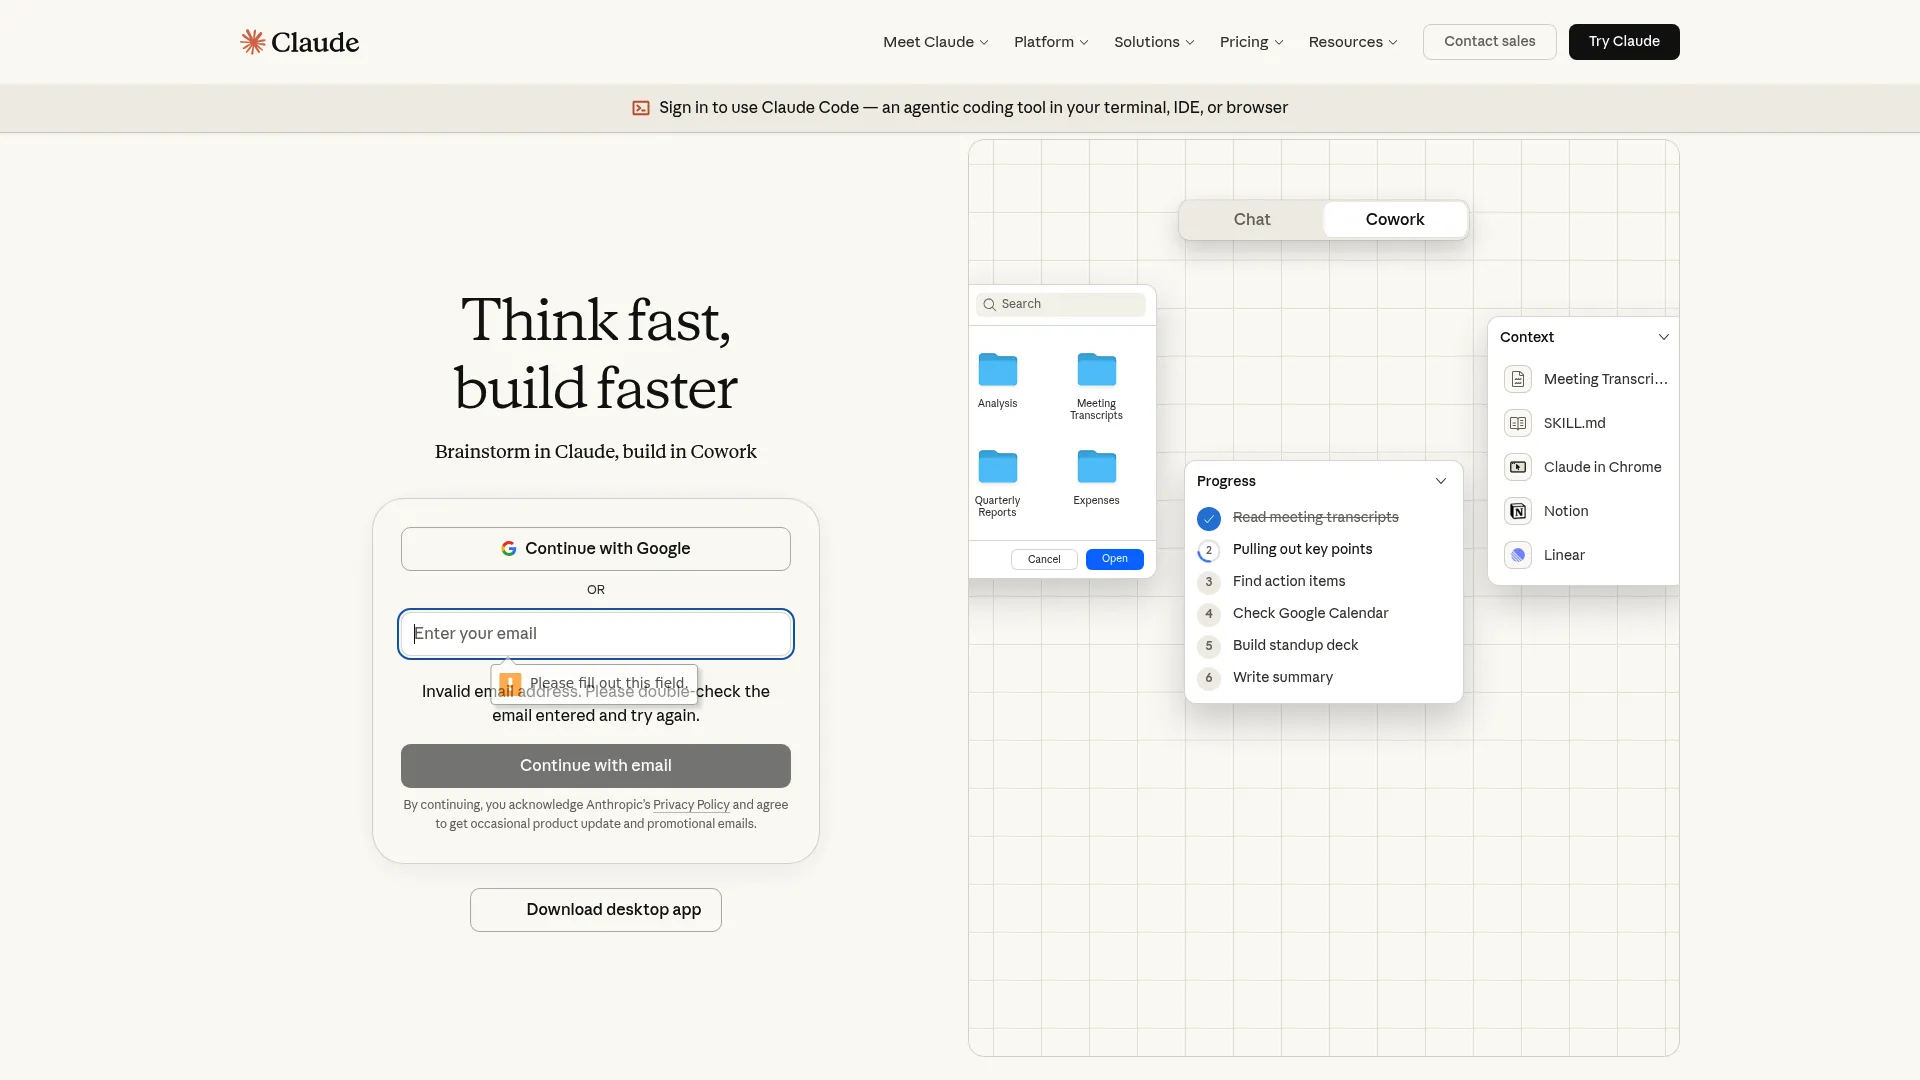This screenshot has width=1920, height=1080.
Task: Select the Linear integration in Context panel
Action: (x=1518, y=554)
